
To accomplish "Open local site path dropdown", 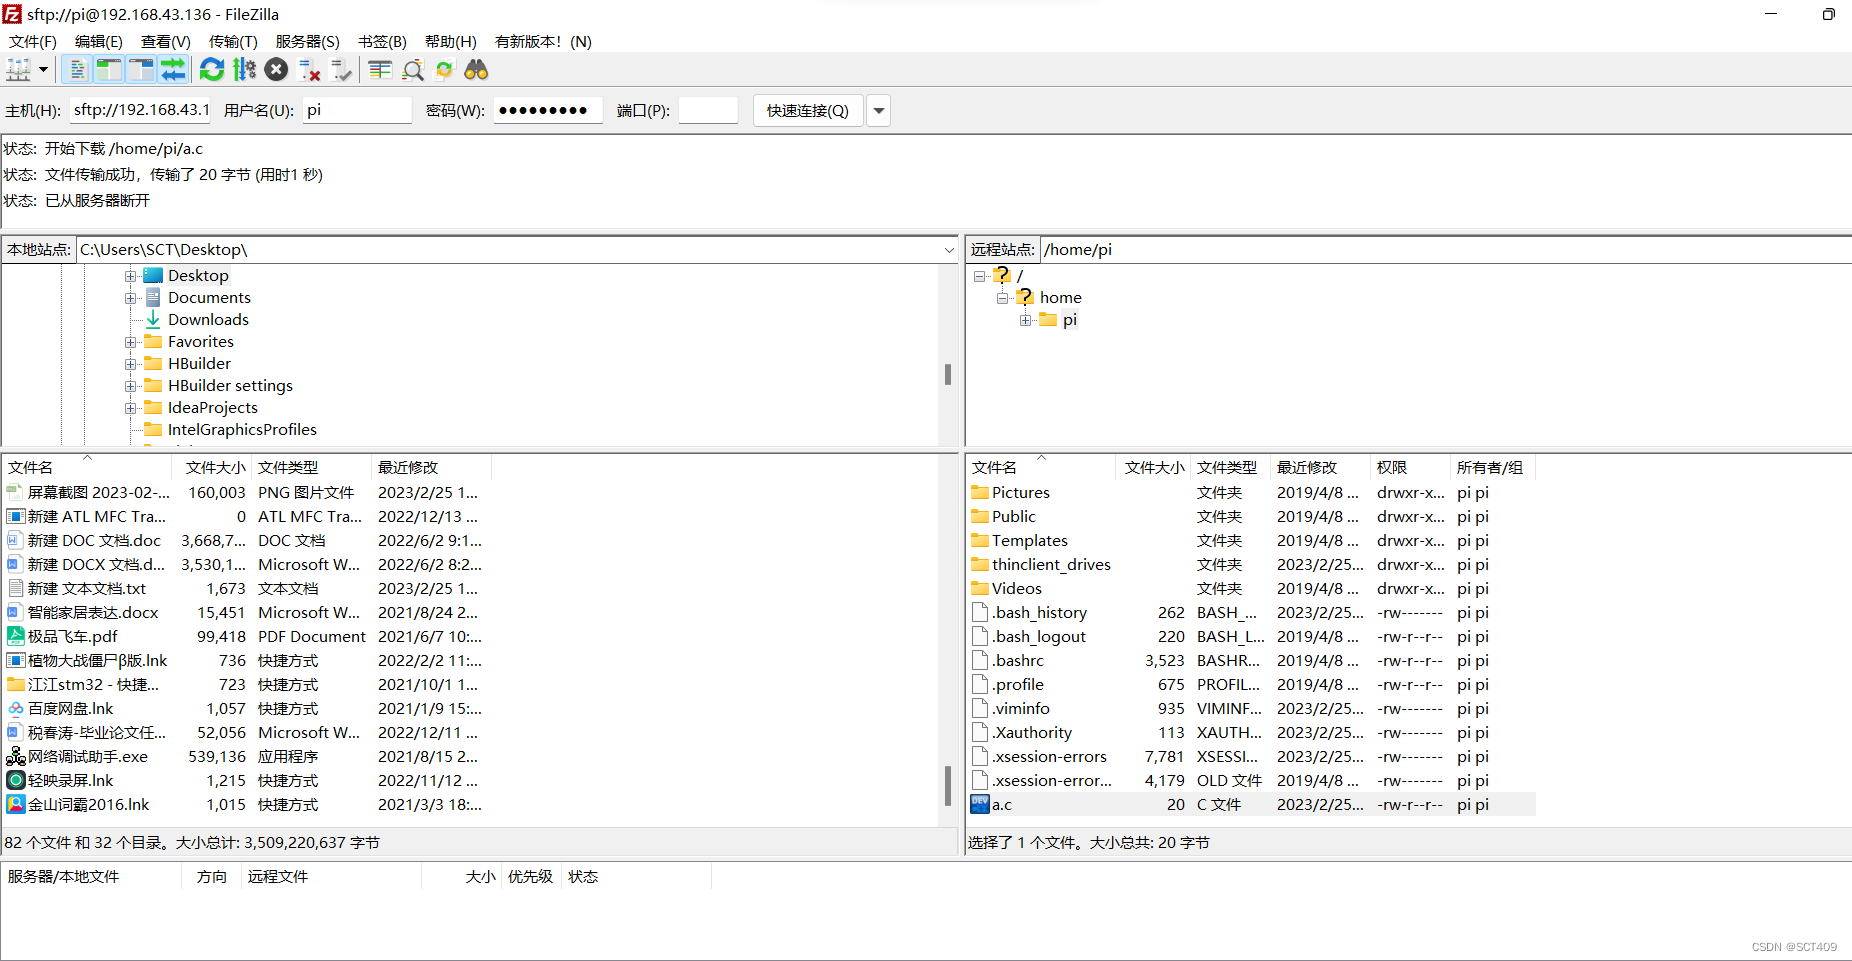I will (949, 250).
